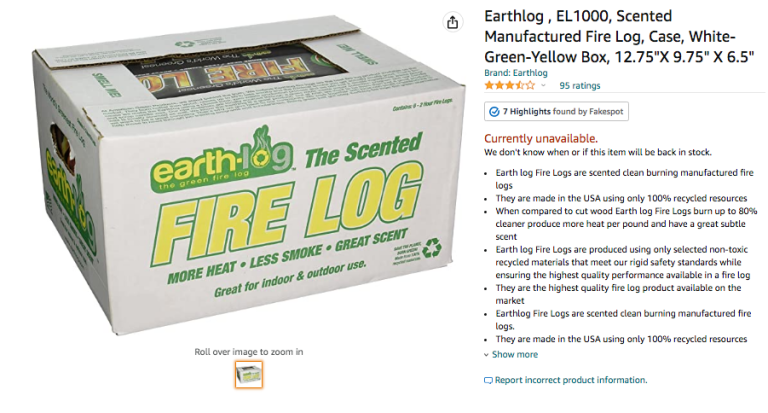Click the Earthlog EL1000 product title
The height and width of the screenshot is (413, 768).
coord(619,37)
